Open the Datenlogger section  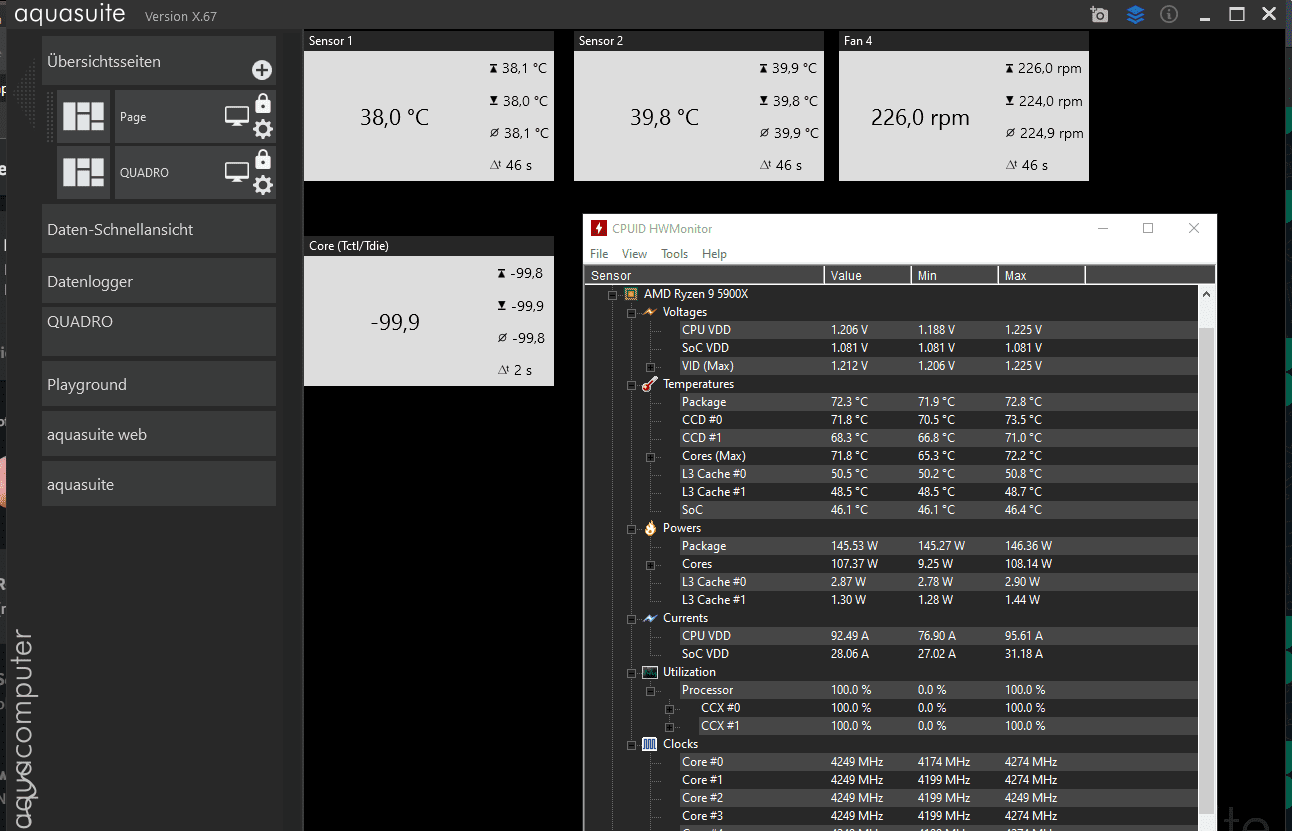click(159, 281)
